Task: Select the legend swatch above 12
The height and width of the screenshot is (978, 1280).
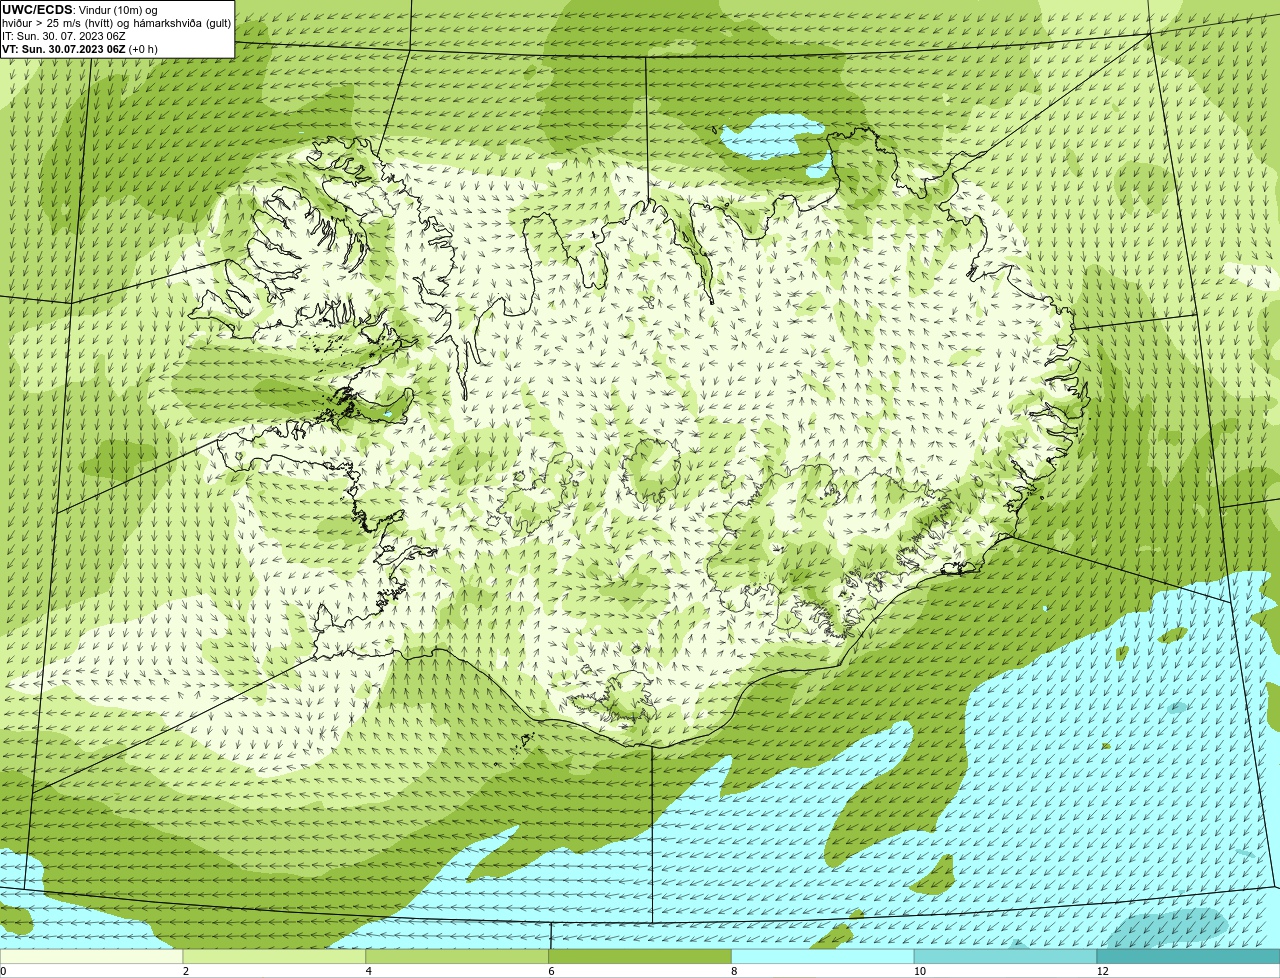Action: 1188,956
